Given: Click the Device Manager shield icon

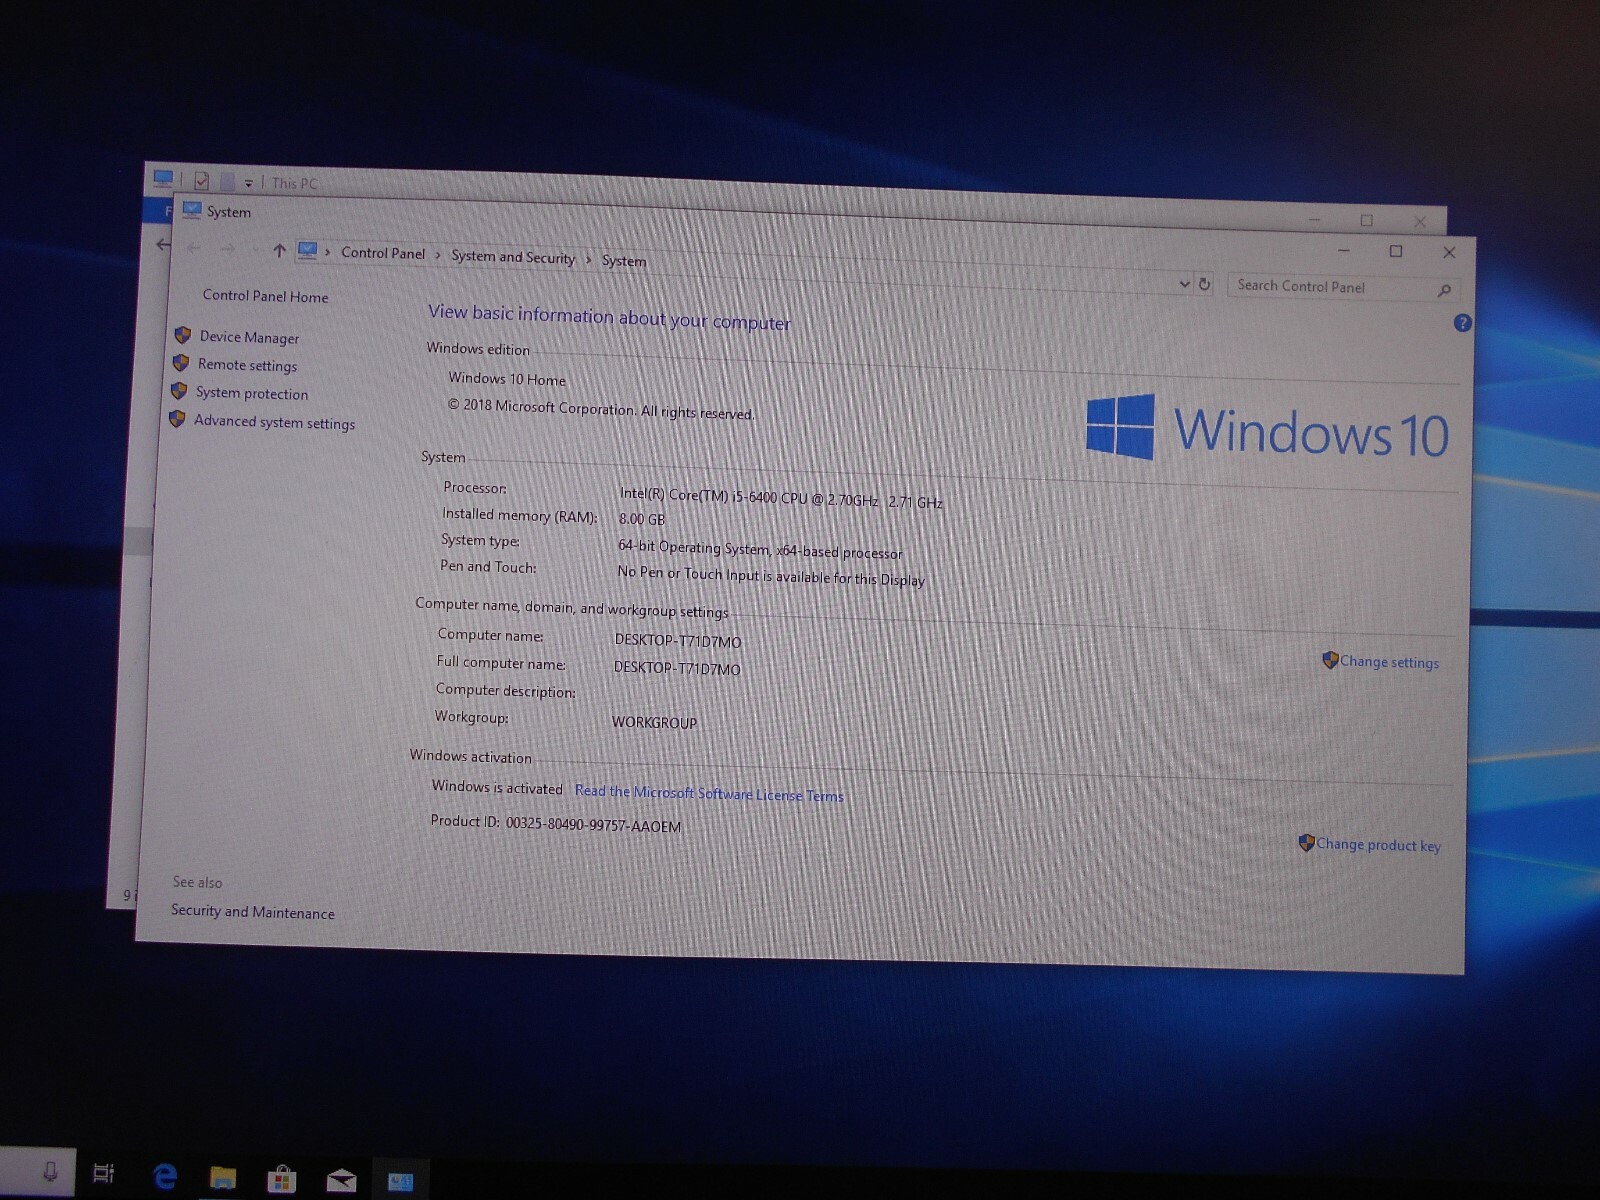Looking at the screenshot, I should [182, 335].
